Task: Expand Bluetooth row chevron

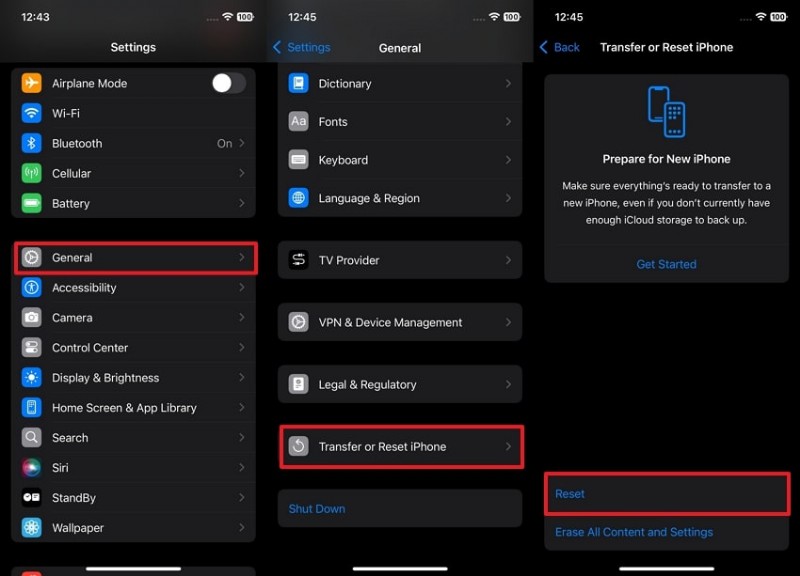Action: pyautogui.click(x=242, y=143)
